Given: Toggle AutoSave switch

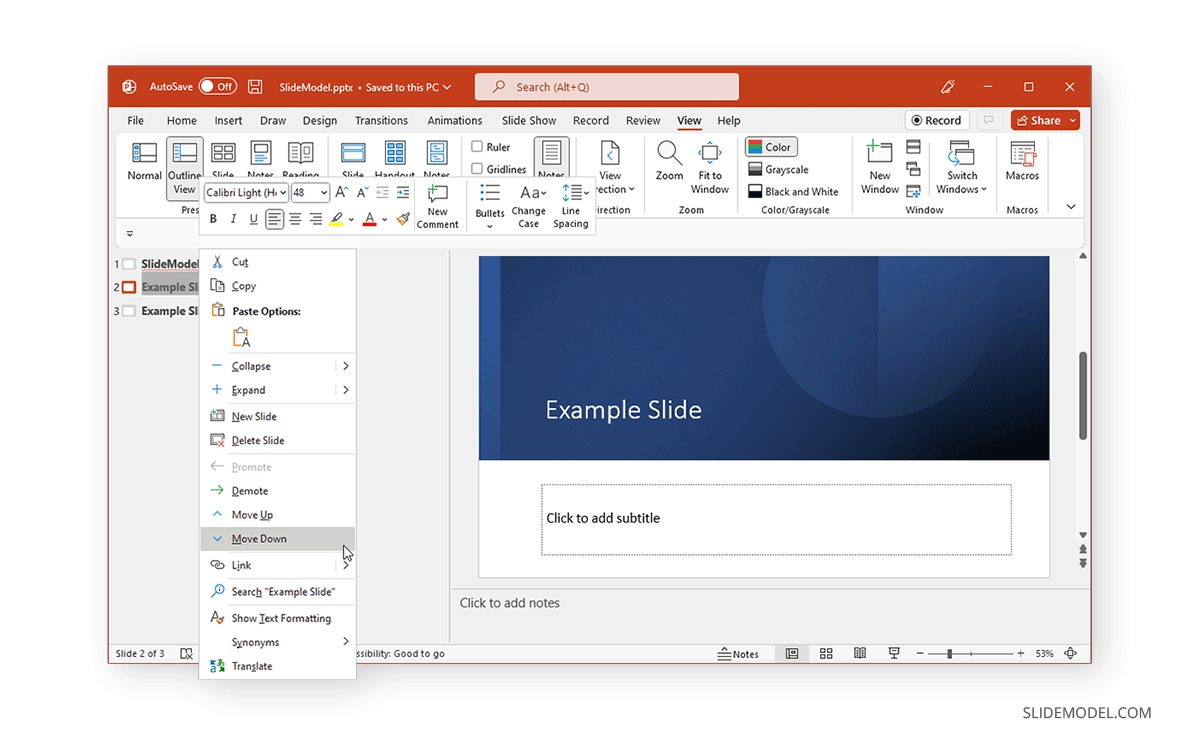Looking at the screenshot, I should click(x=218, y=87).
